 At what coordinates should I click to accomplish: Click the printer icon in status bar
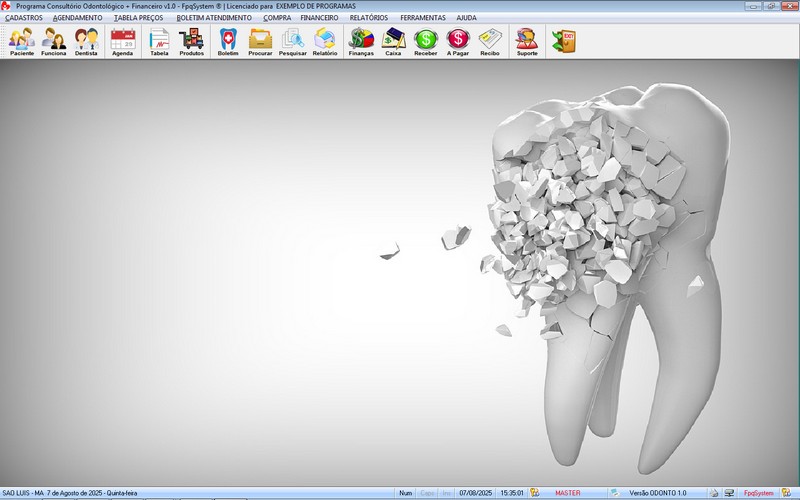click(715, 493)
